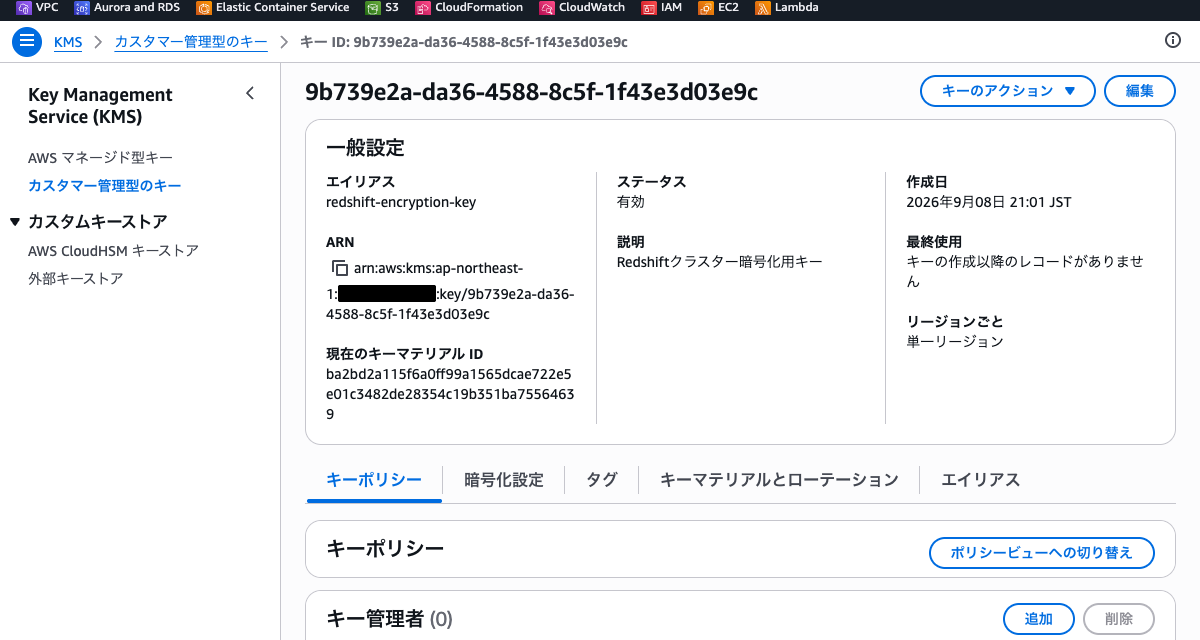
Task: Open the IAM service icon shortcut
Action: 650,8
